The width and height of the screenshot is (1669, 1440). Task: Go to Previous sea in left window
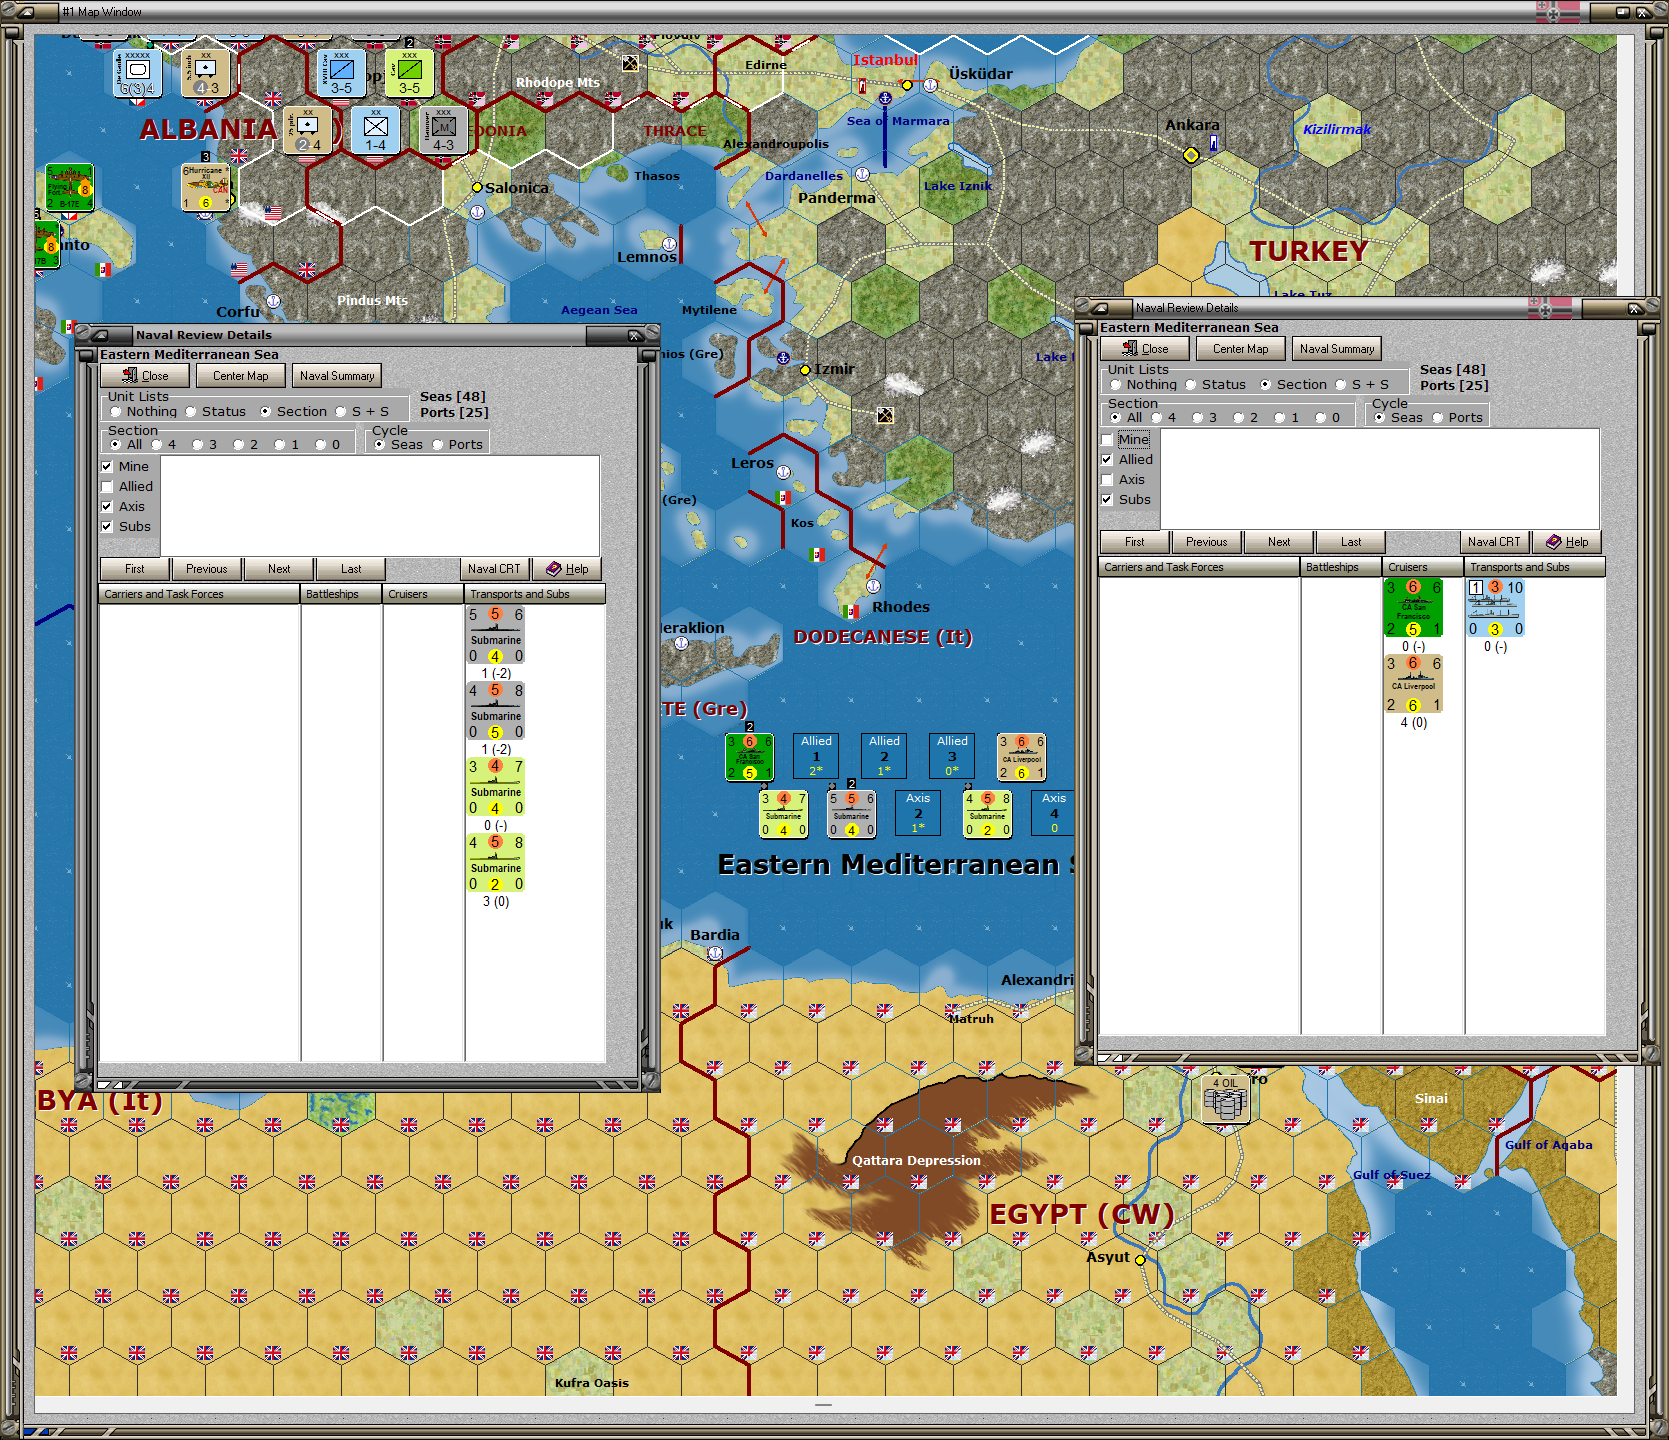[x=207, y=569]
